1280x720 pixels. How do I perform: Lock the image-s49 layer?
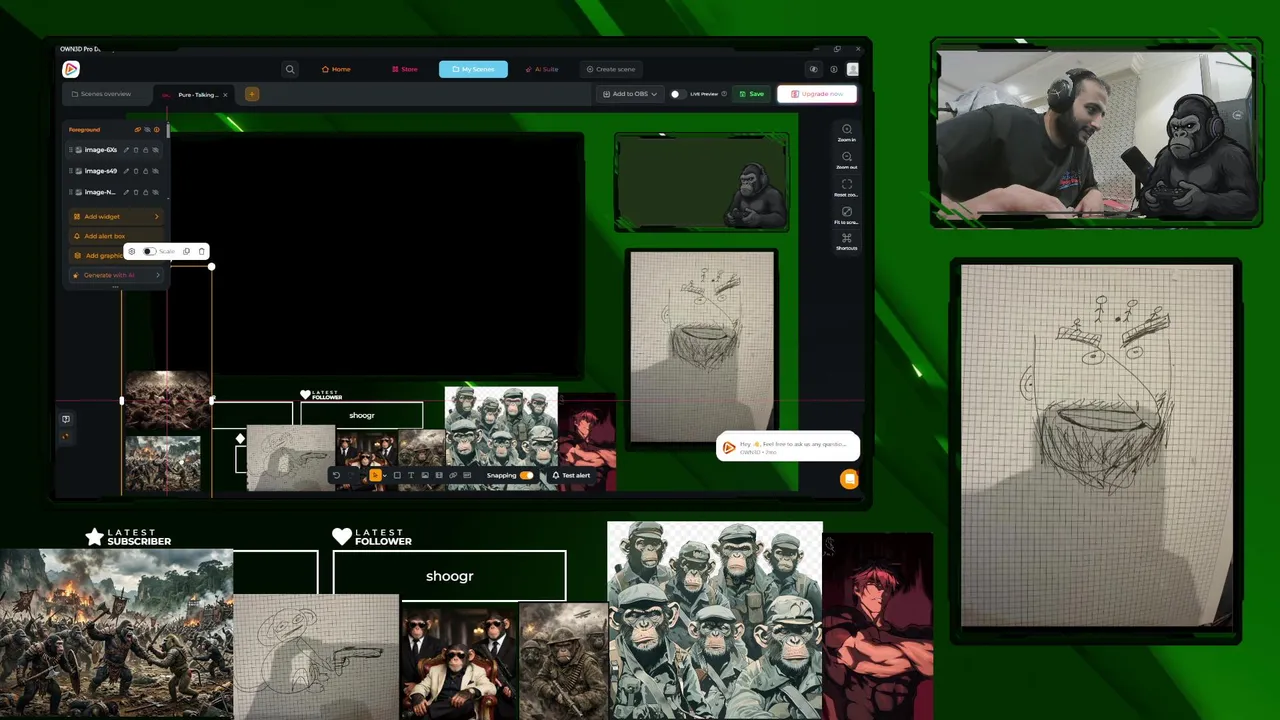pos(145,171)
